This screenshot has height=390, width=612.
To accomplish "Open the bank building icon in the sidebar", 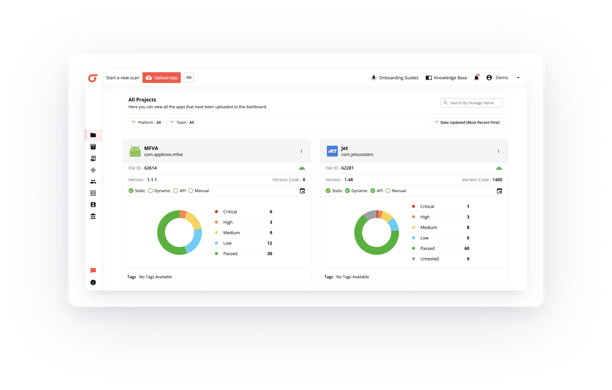I will (93, 216).
